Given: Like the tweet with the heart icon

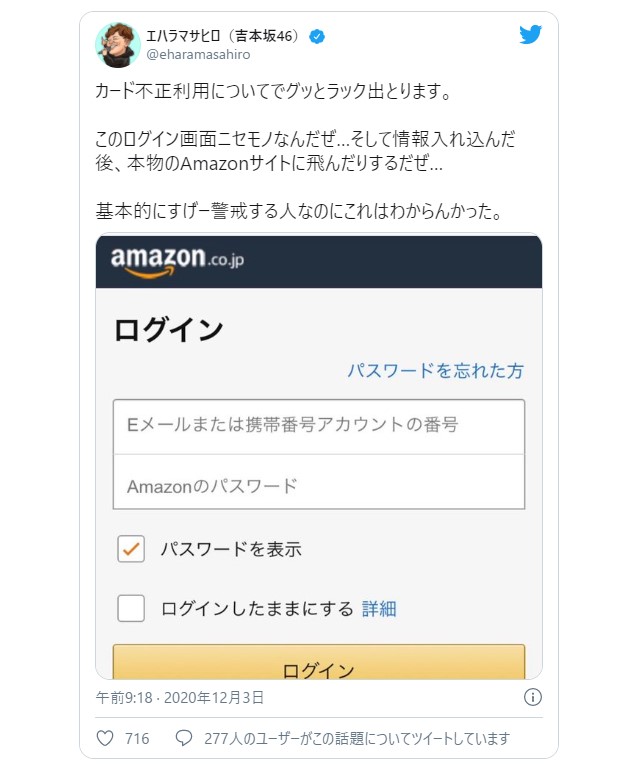Looking at the screenshot, I should coord(105,739).
